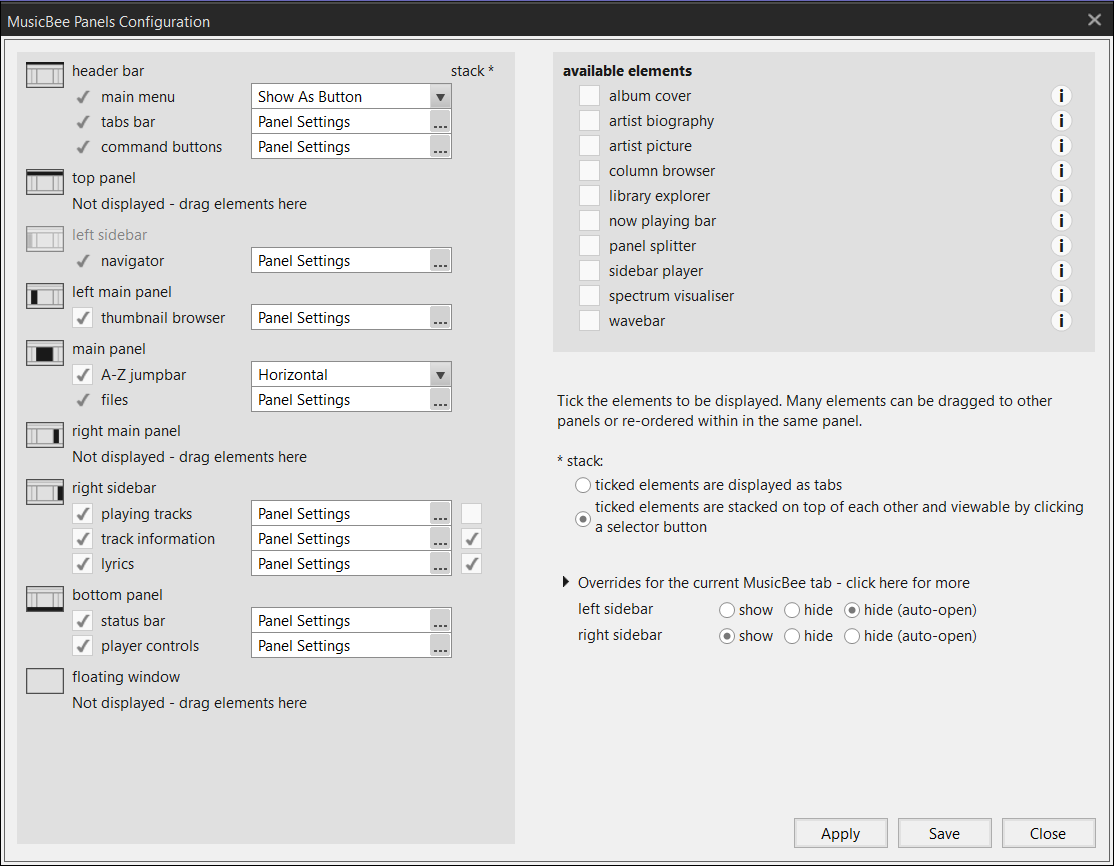Viewport: 1114px width, 866px height.
Task: Show info for now playing bar
Action: [x=1061, y=221]
